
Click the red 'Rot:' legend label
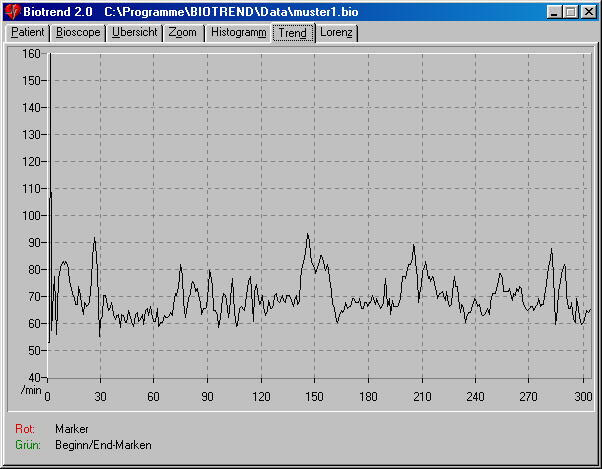click(x=25, y=429)
